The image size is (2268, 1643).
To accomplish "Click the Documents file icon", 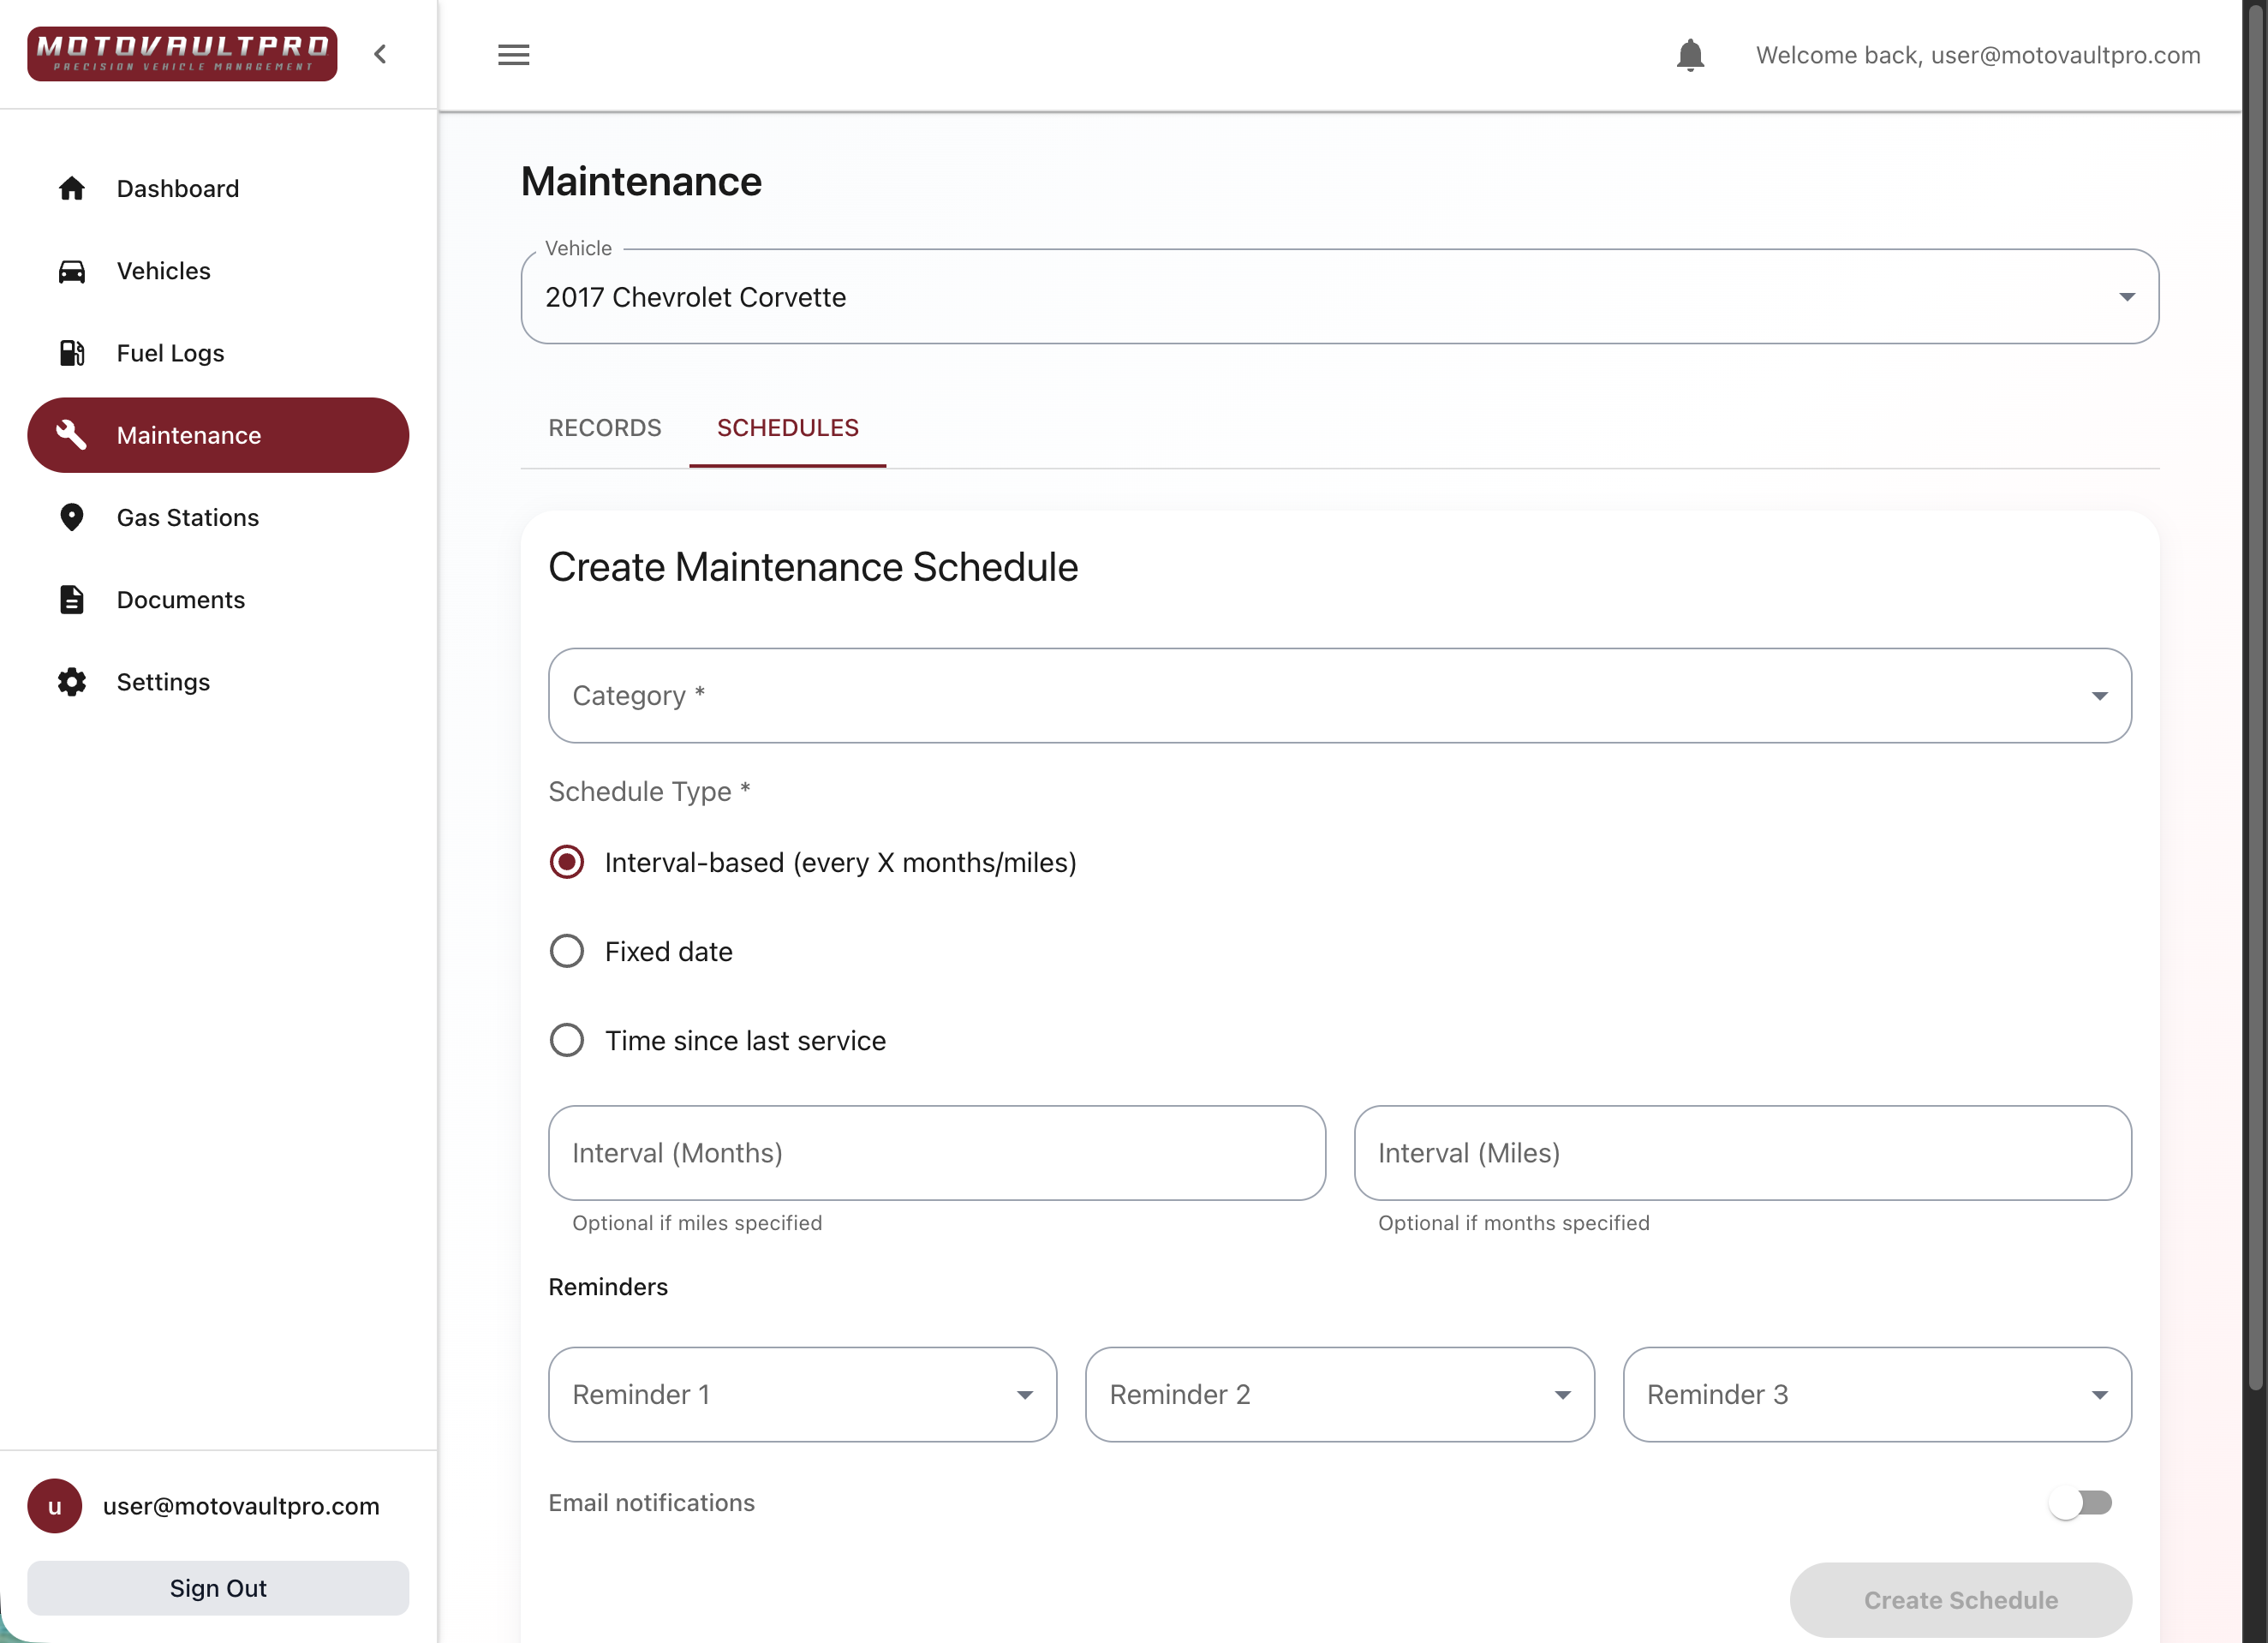I will (x=71, y=599).
